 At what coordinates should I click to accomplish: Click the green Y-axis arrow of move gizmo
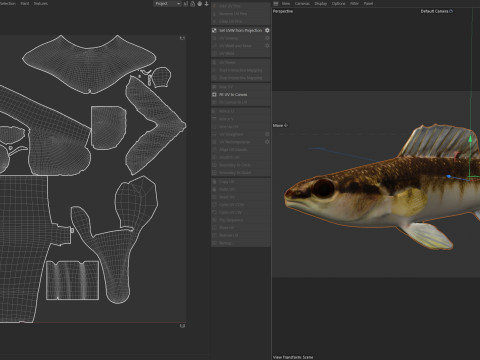(470, 139)
